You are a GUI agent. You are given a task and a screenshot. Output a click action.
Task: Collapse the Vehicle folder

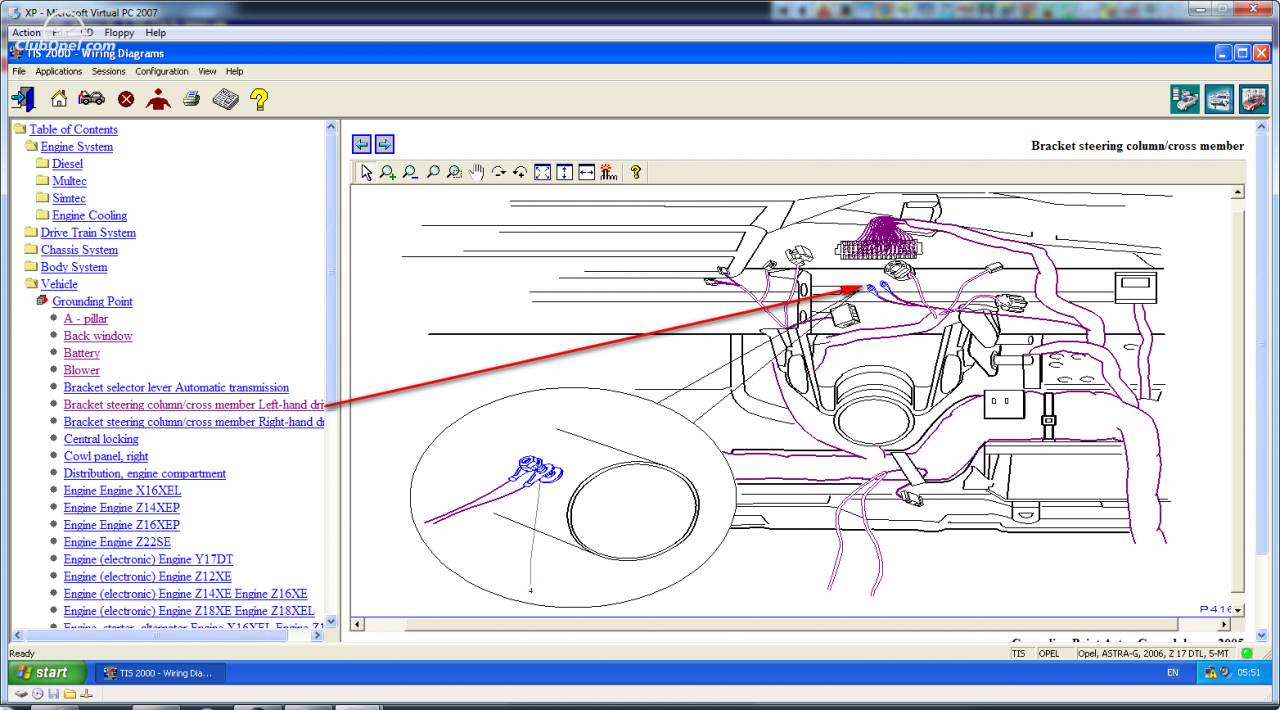59,284
